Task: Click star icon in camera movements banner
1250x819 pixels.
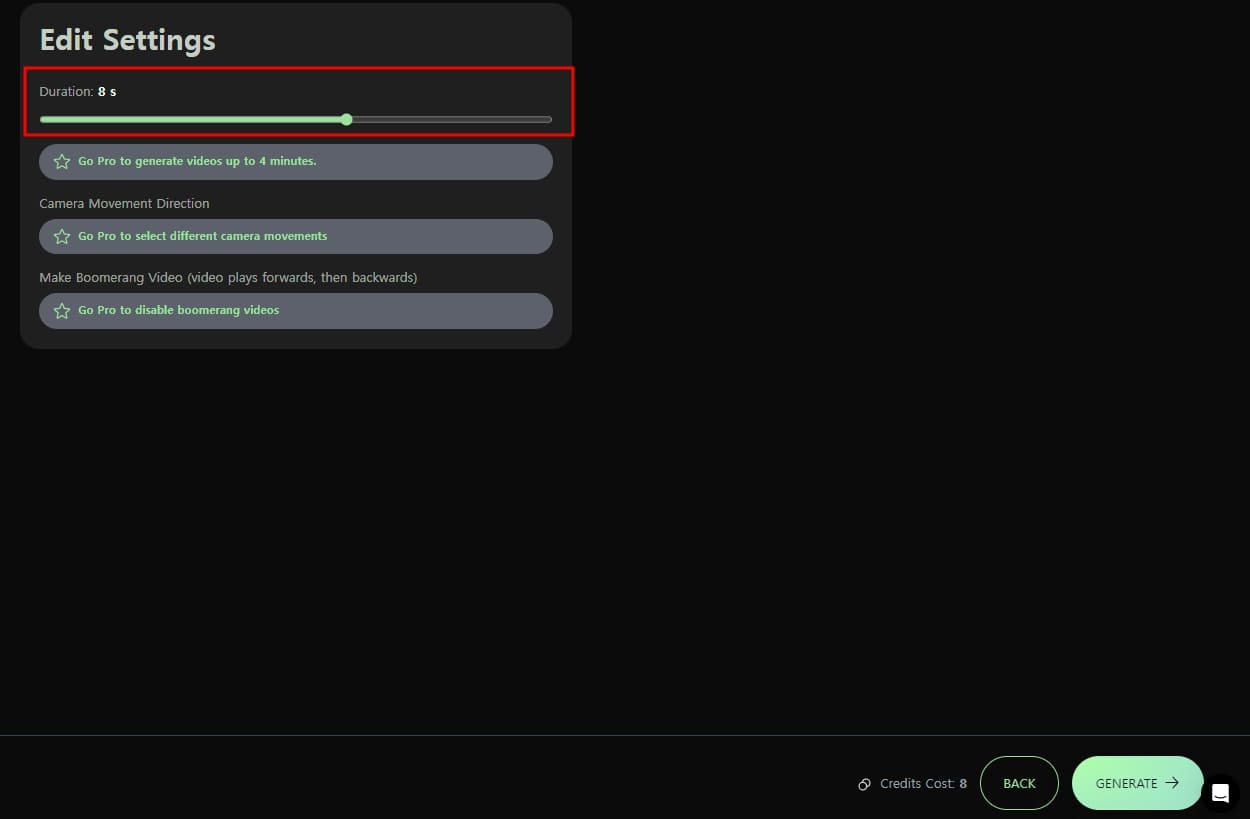Action: [62, 236]
